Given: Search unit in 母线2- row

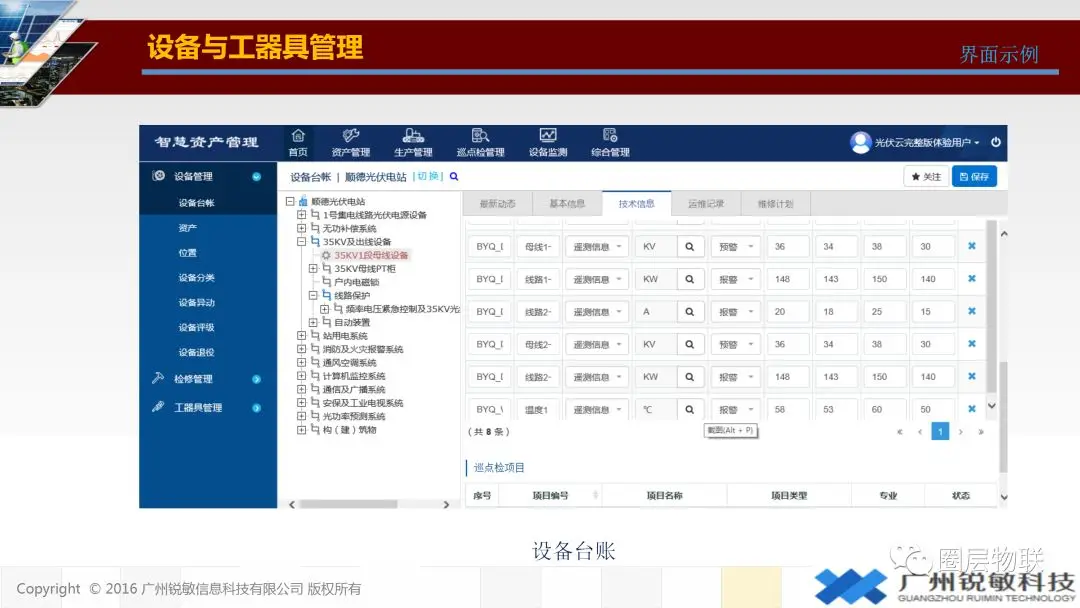Looking at the screenshot, I should (x=689, y=344).
